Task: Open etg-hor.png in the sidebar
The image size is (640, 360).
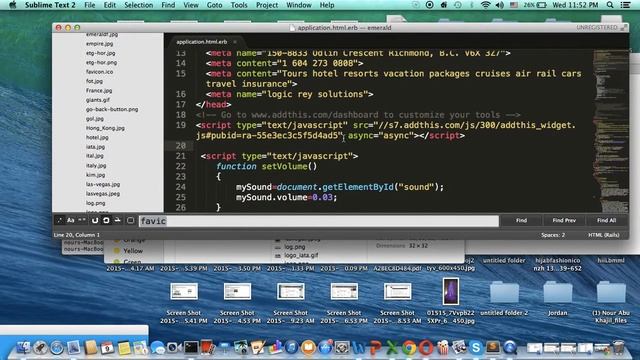Action: click(101, 62)
